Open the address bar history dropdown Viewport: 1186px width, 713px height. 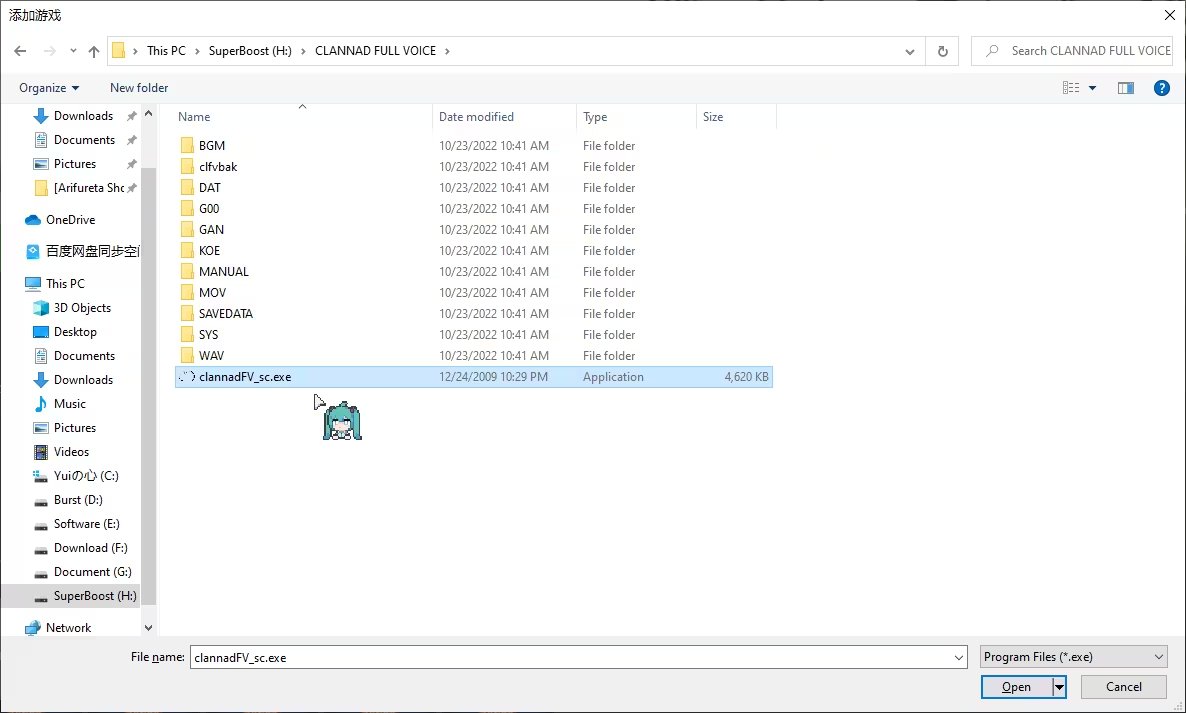(x=910, y=51)
